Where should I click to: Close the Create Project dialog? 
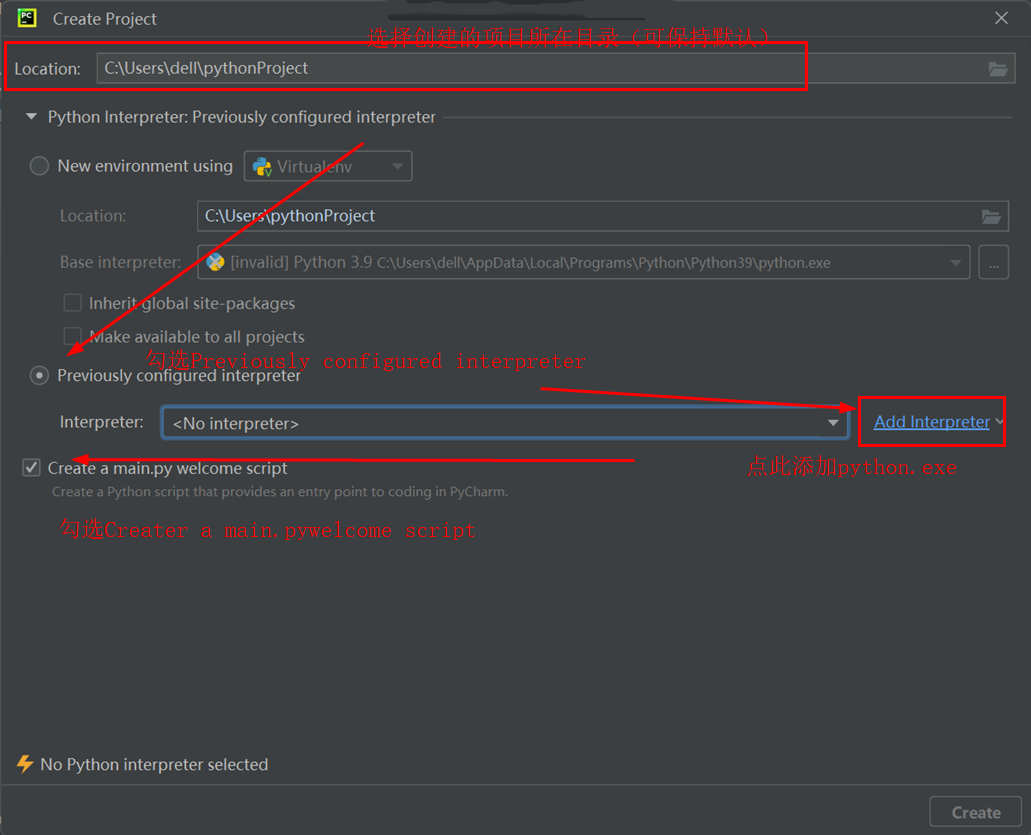1001,18
